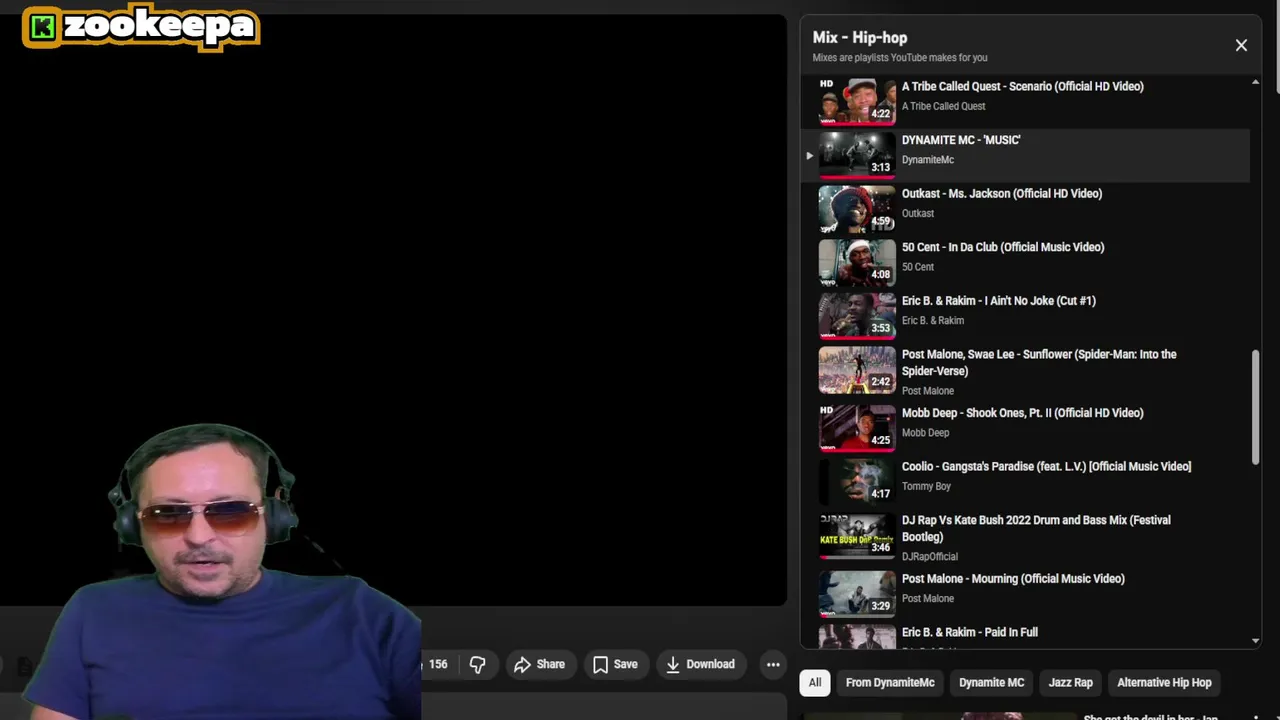Click channel name 'DJRapOfficial'
Viewport: 1280px width, 720px height.
(930, 556)
